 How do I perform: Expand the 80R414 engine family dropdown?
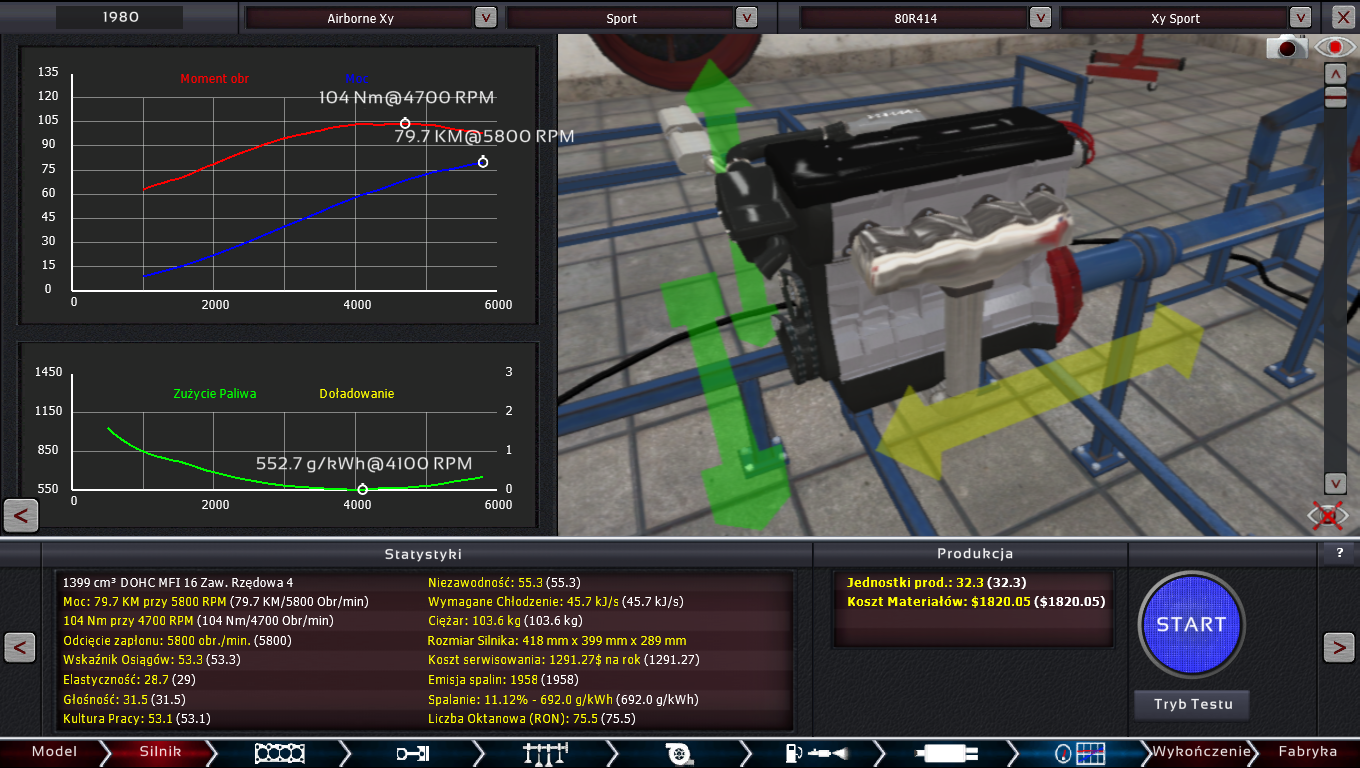coord(1040,17)
